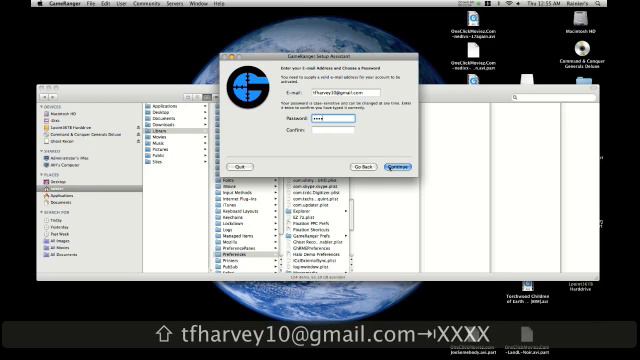
Task: Click the Quit button in setup dialog
Action: [240, 167]
